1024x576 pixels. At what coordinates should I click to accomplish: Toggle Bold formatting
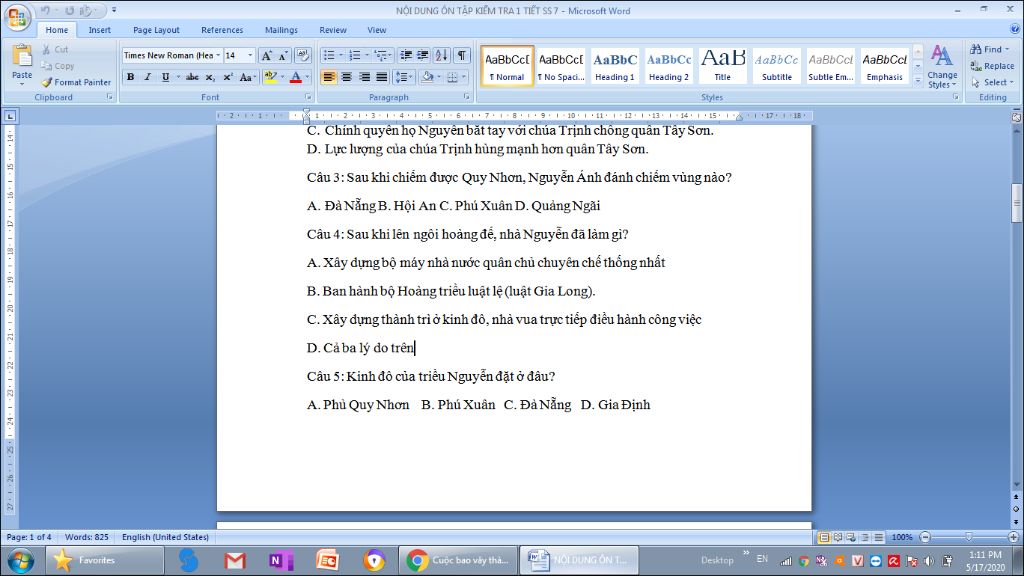click(x=131, y=77)
